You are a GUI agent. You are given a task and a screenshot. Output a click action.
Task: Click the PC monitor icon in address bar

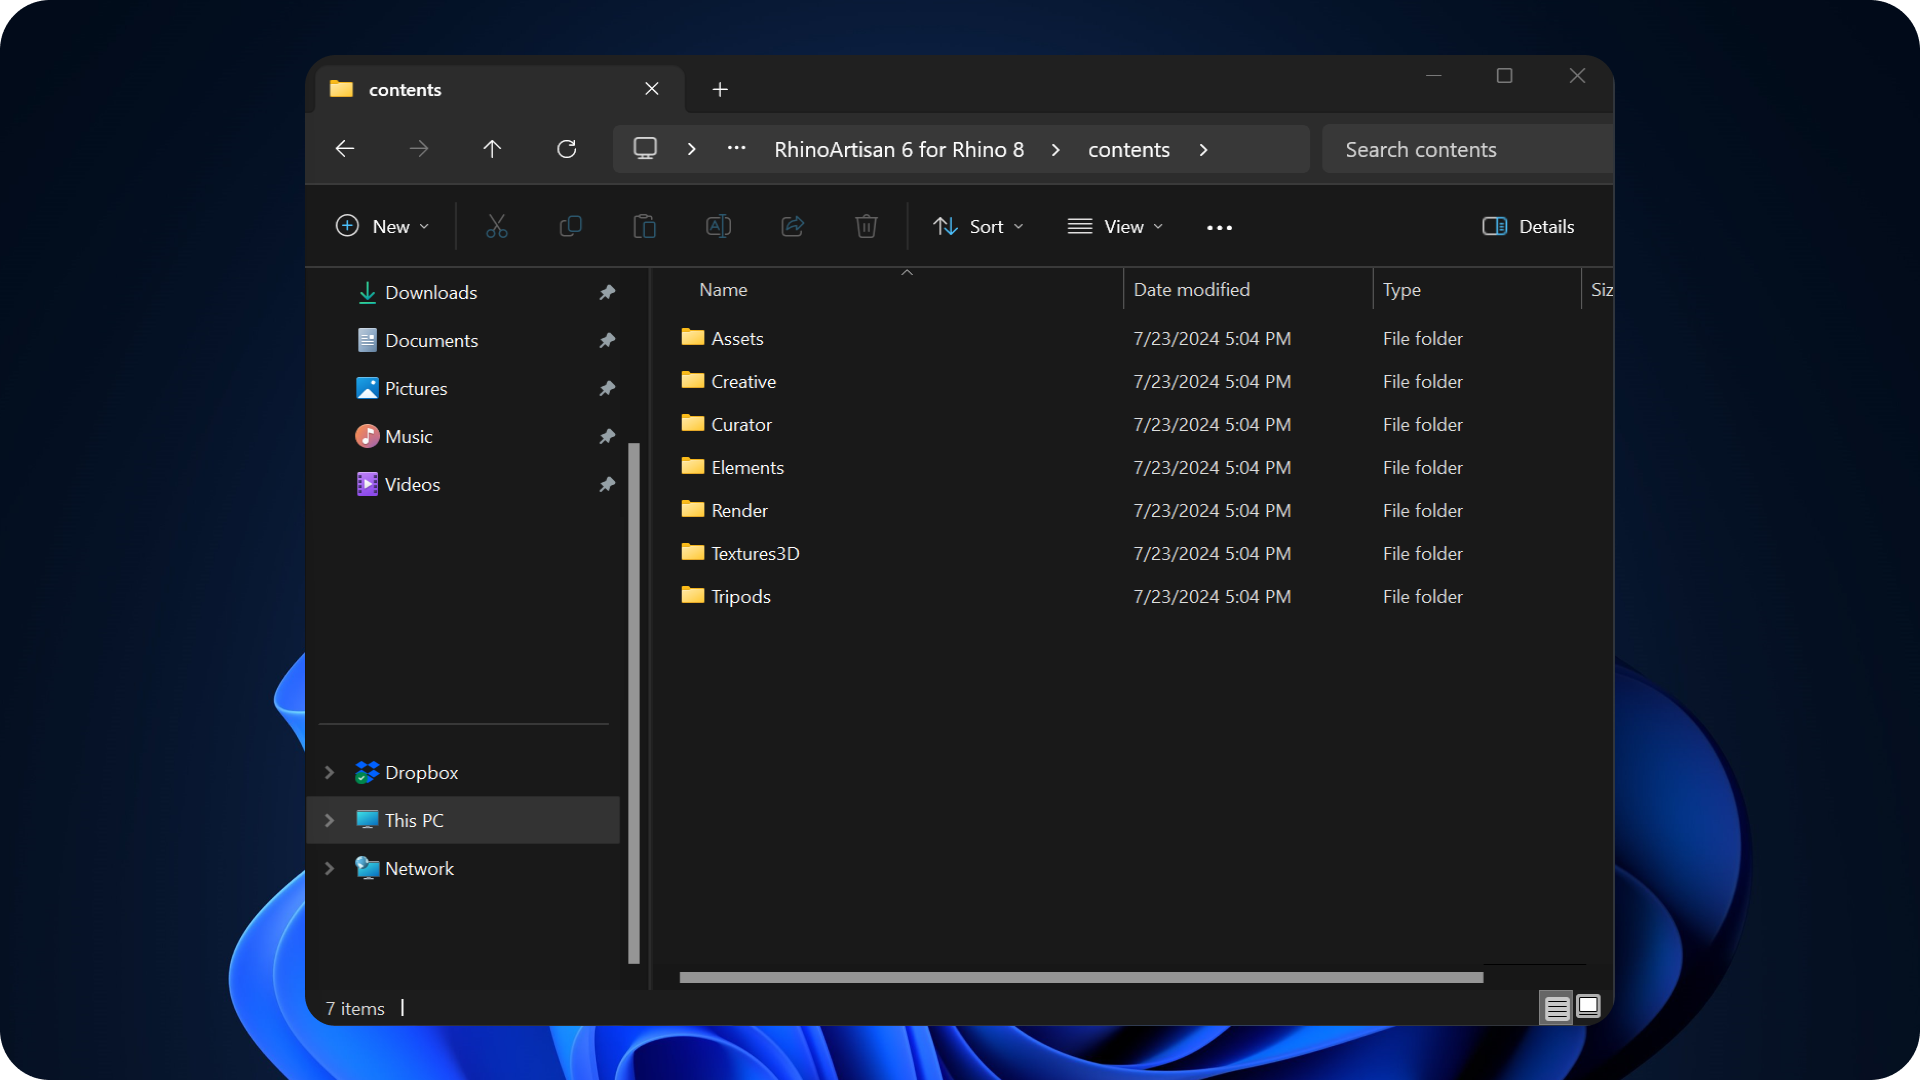[645, 149]
